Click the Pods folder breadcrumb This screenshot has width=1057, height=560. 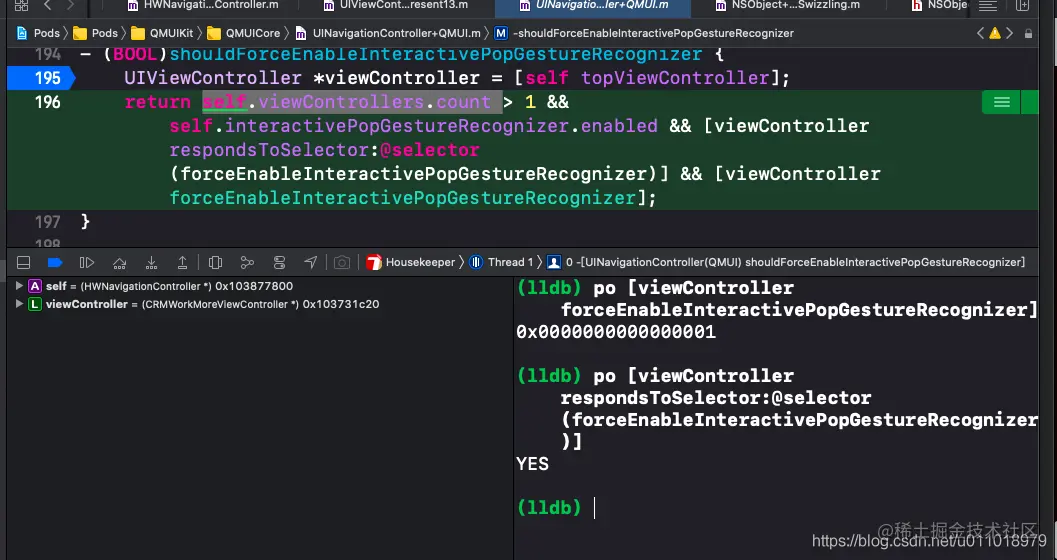click(95, 33)
